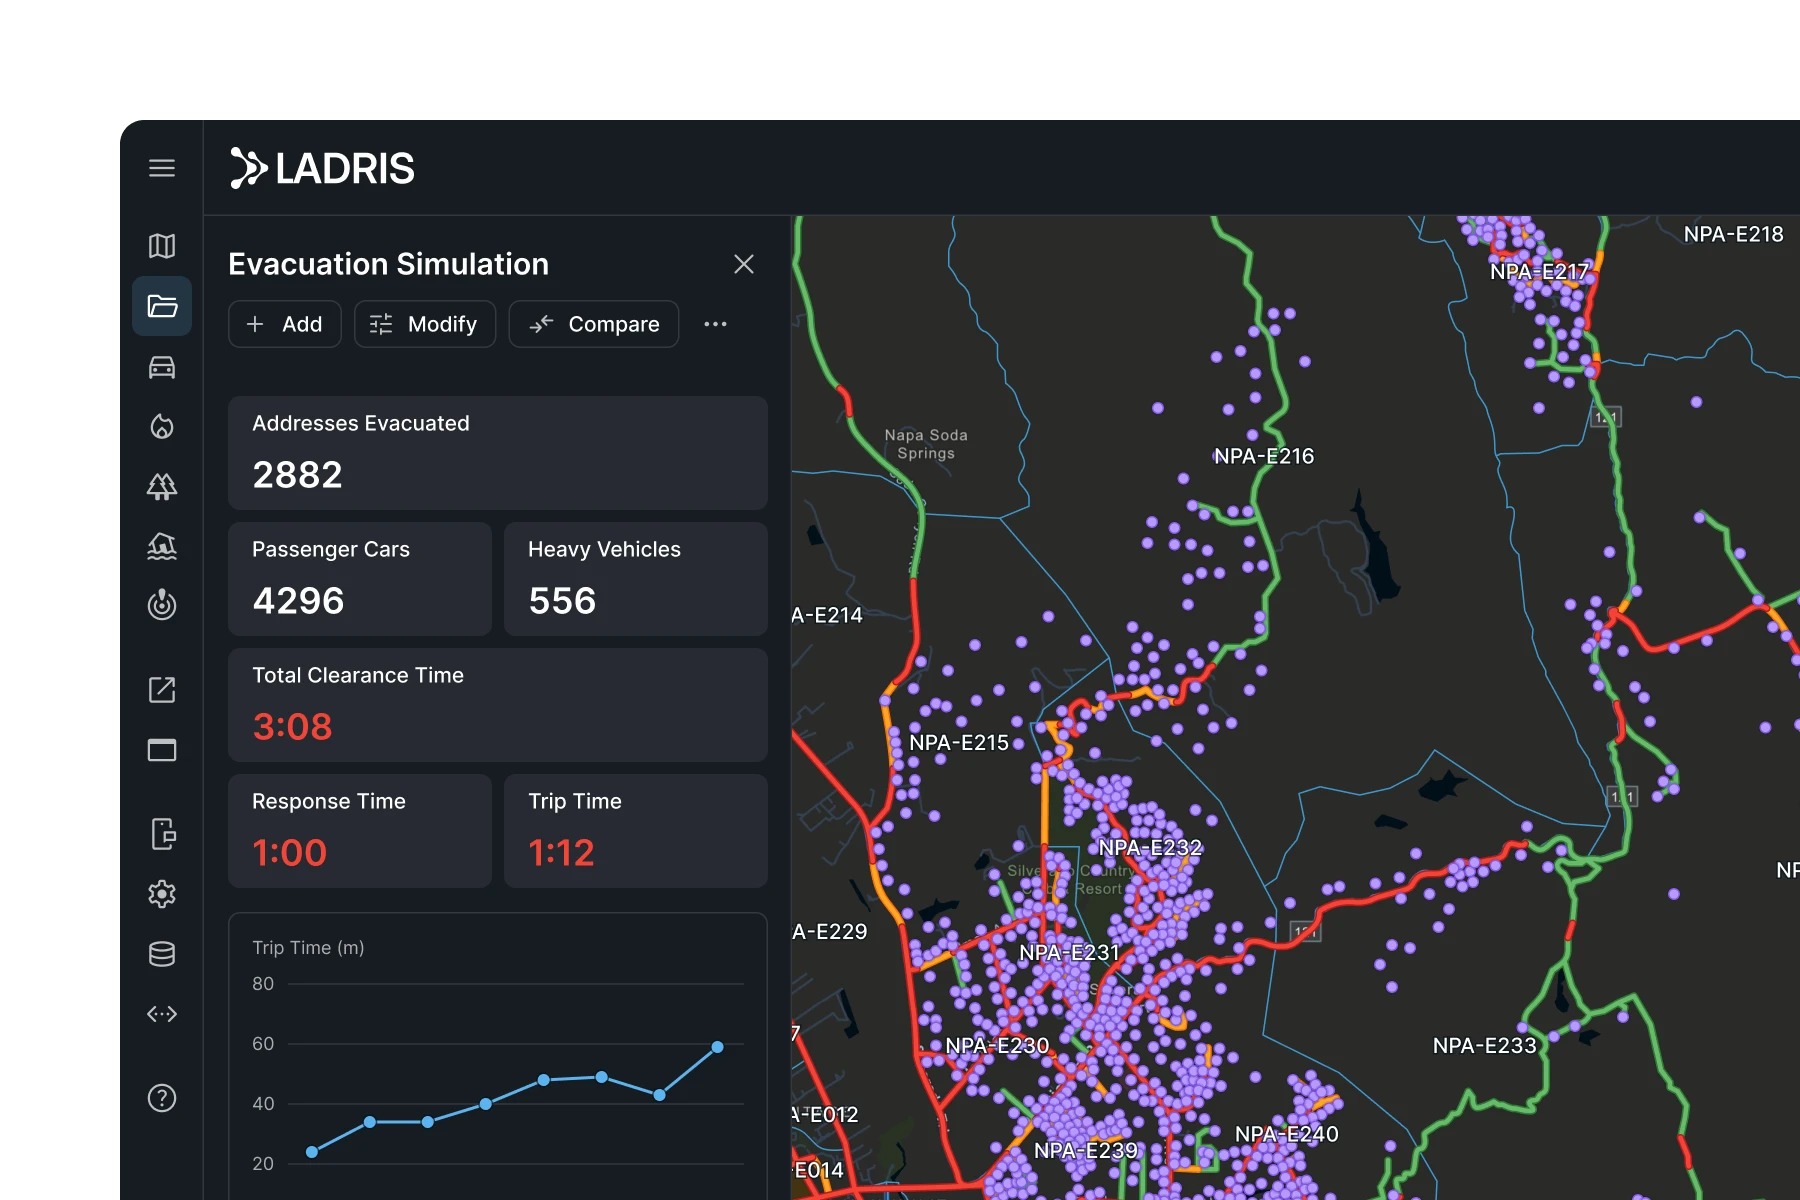Click the LADRIS logo
The image size is (1800, 1200).
click(x=322, y=168)
